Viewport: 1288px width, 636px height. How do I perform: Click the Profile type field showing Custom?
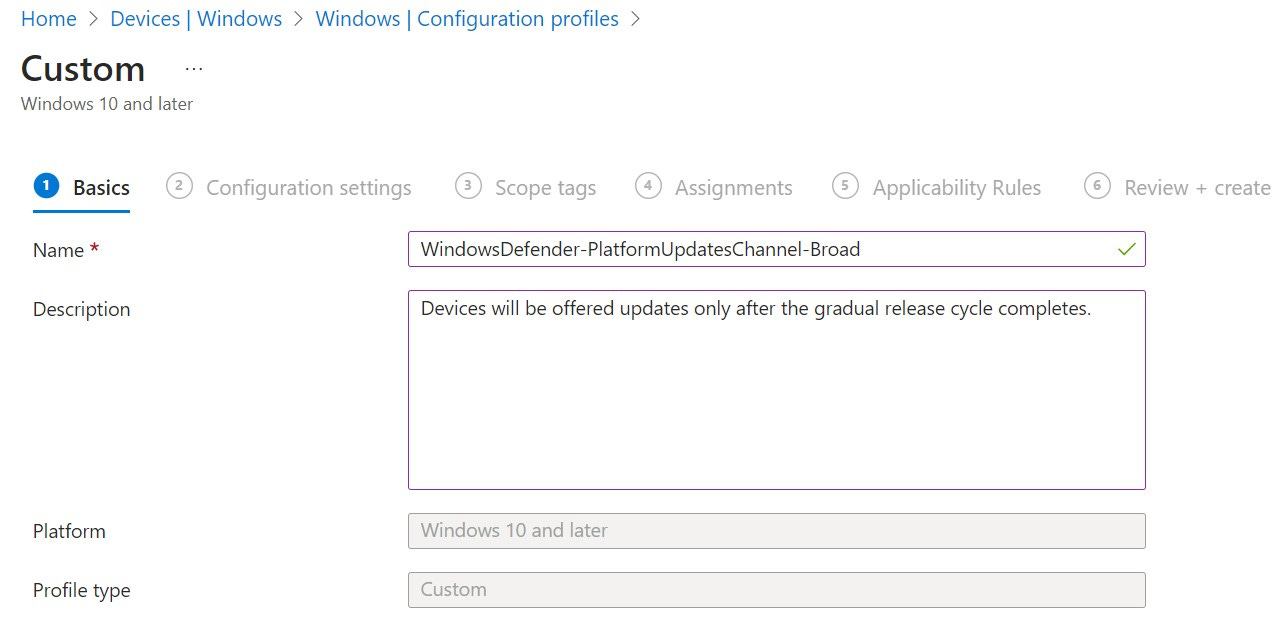coord(776,589)
